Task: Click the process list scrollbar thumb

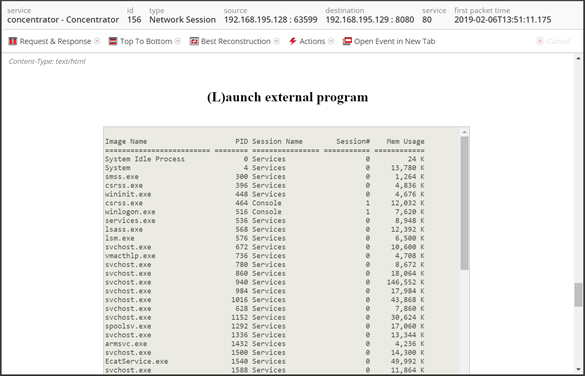Action: point(464,203)
